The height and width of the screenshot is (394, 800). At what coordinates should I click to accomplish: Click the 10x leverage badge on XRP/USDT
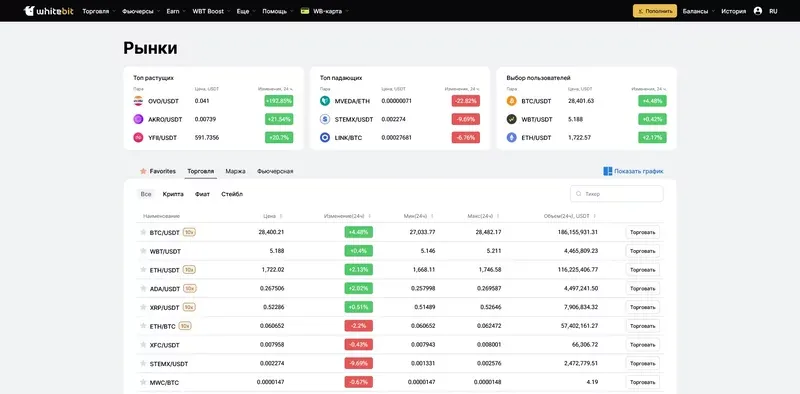[189, 307]
